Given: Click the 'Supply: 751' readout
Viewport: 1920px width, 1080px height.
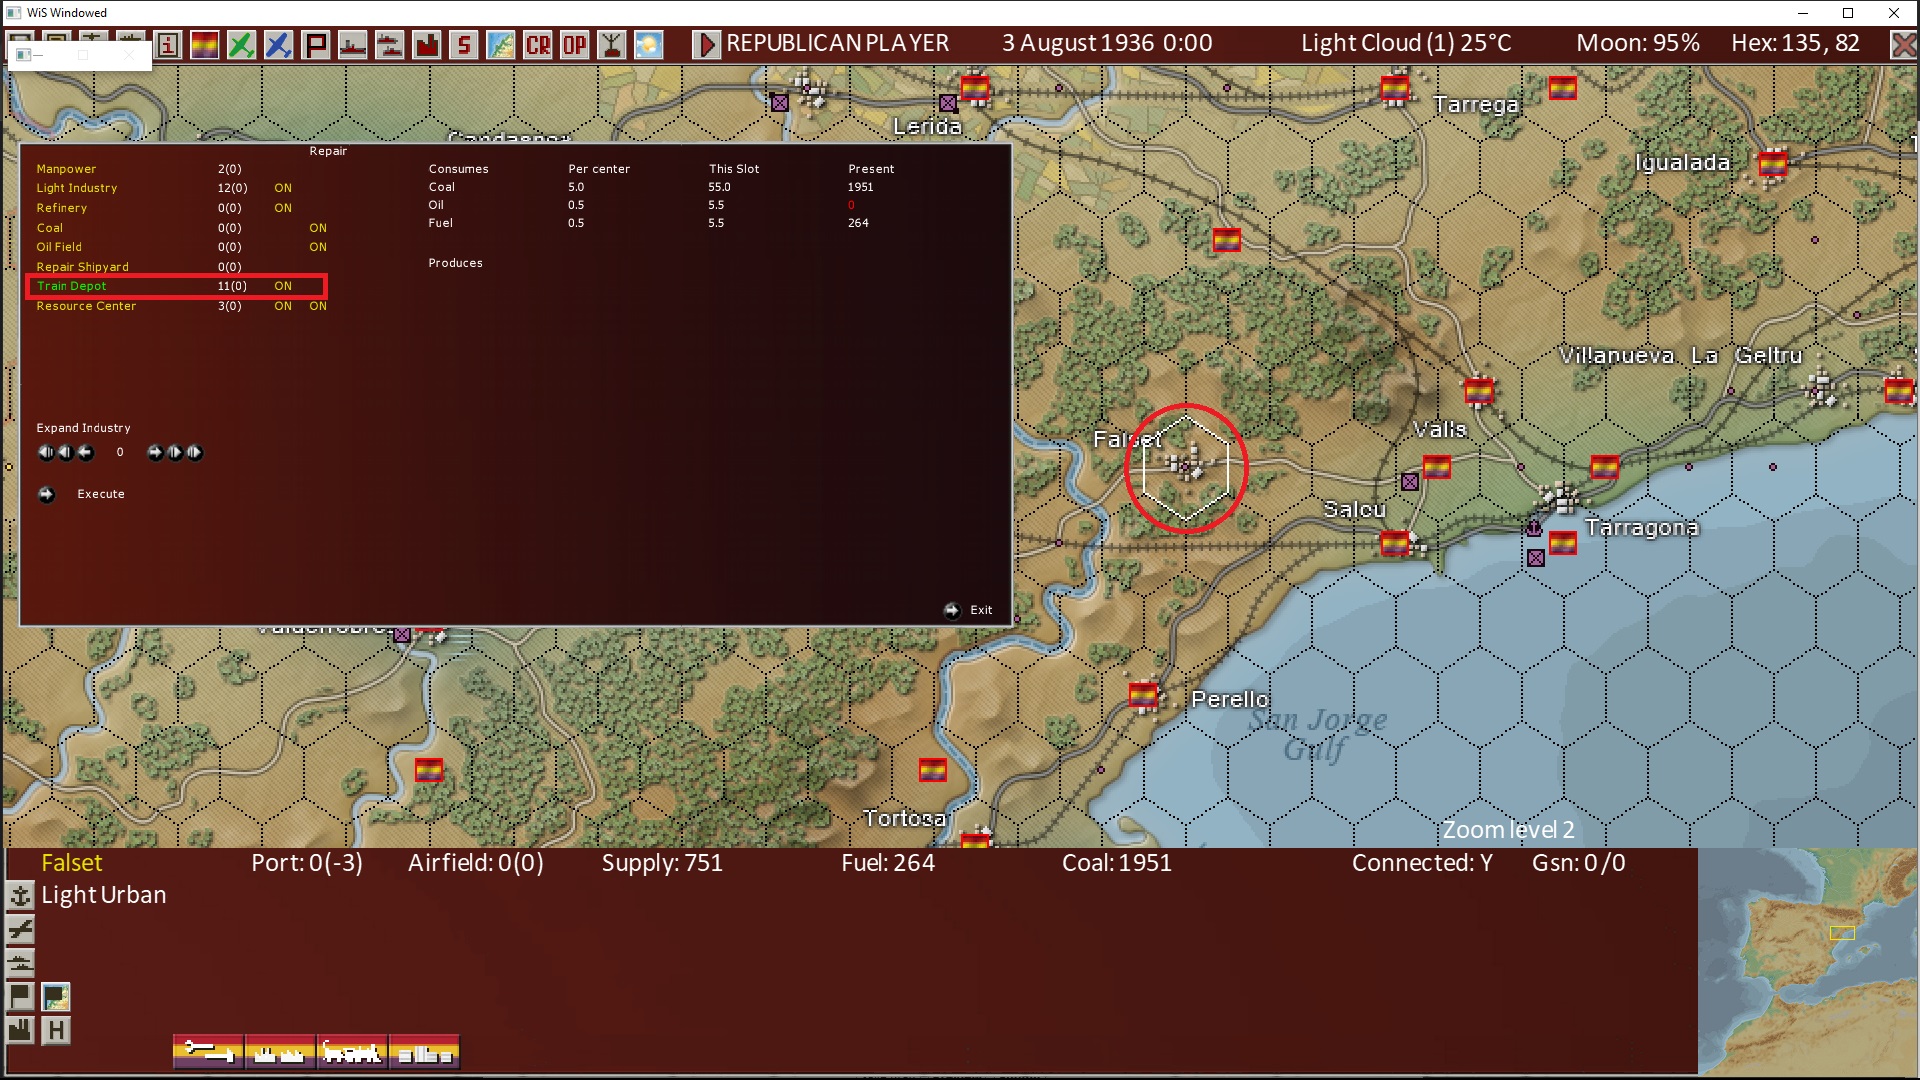Looking at the screenshot, I should tap(662, 863).
